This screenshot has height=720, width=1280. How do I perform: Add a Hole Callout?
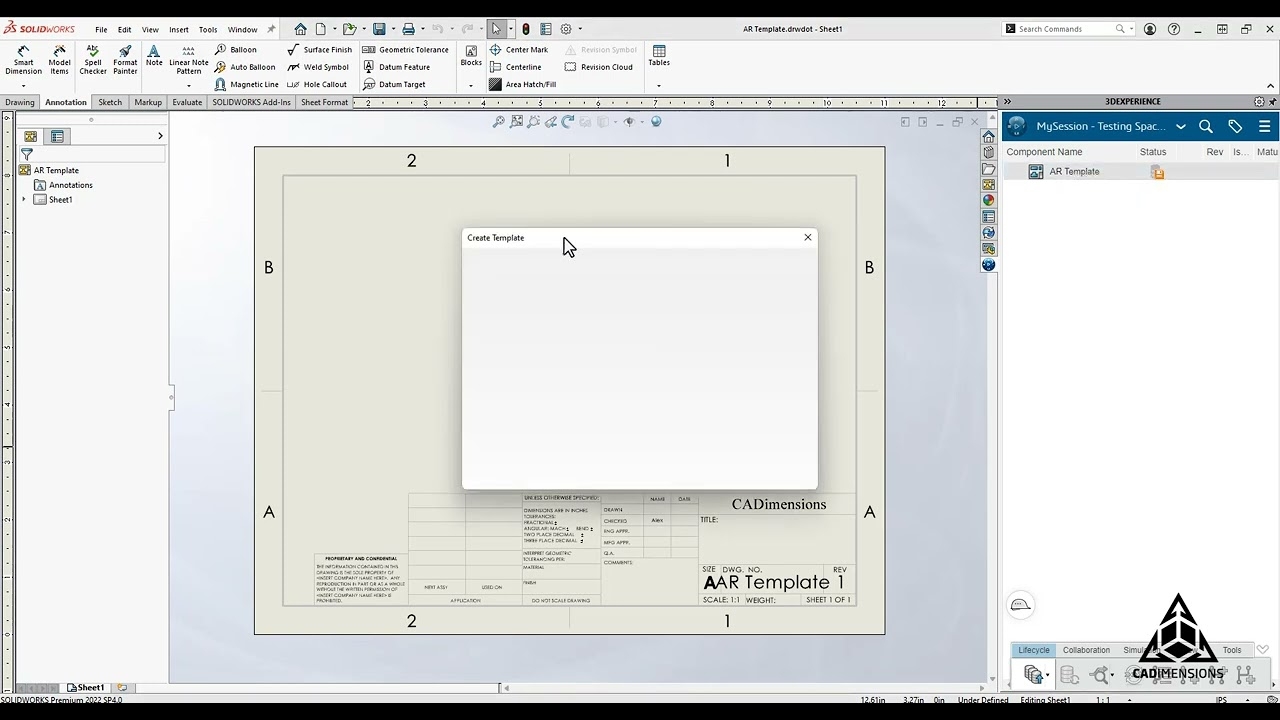click(318, 84)
